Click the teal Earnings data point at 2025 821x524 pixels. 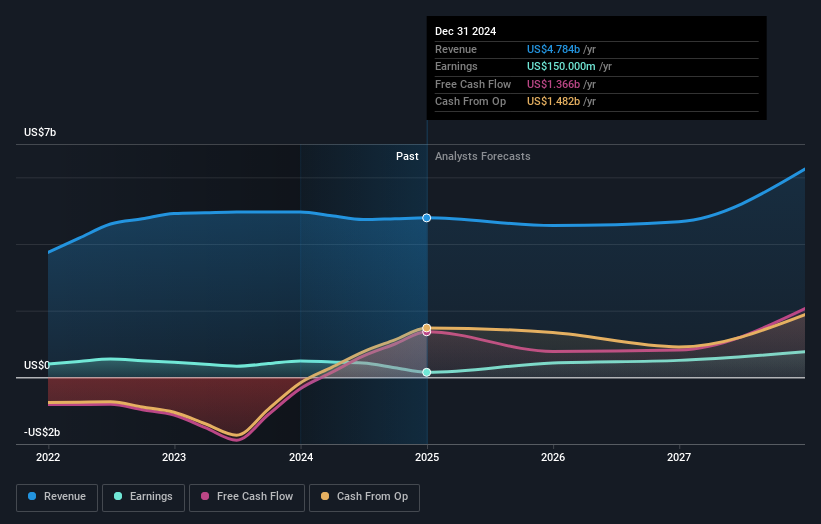pos(427,372)
